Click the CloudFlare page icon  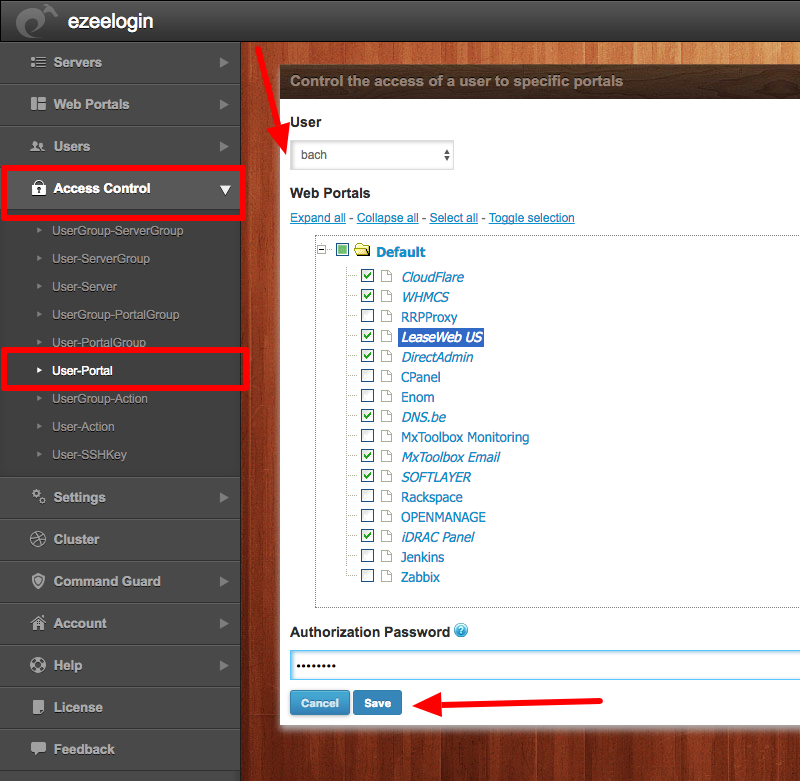[387, 276]
